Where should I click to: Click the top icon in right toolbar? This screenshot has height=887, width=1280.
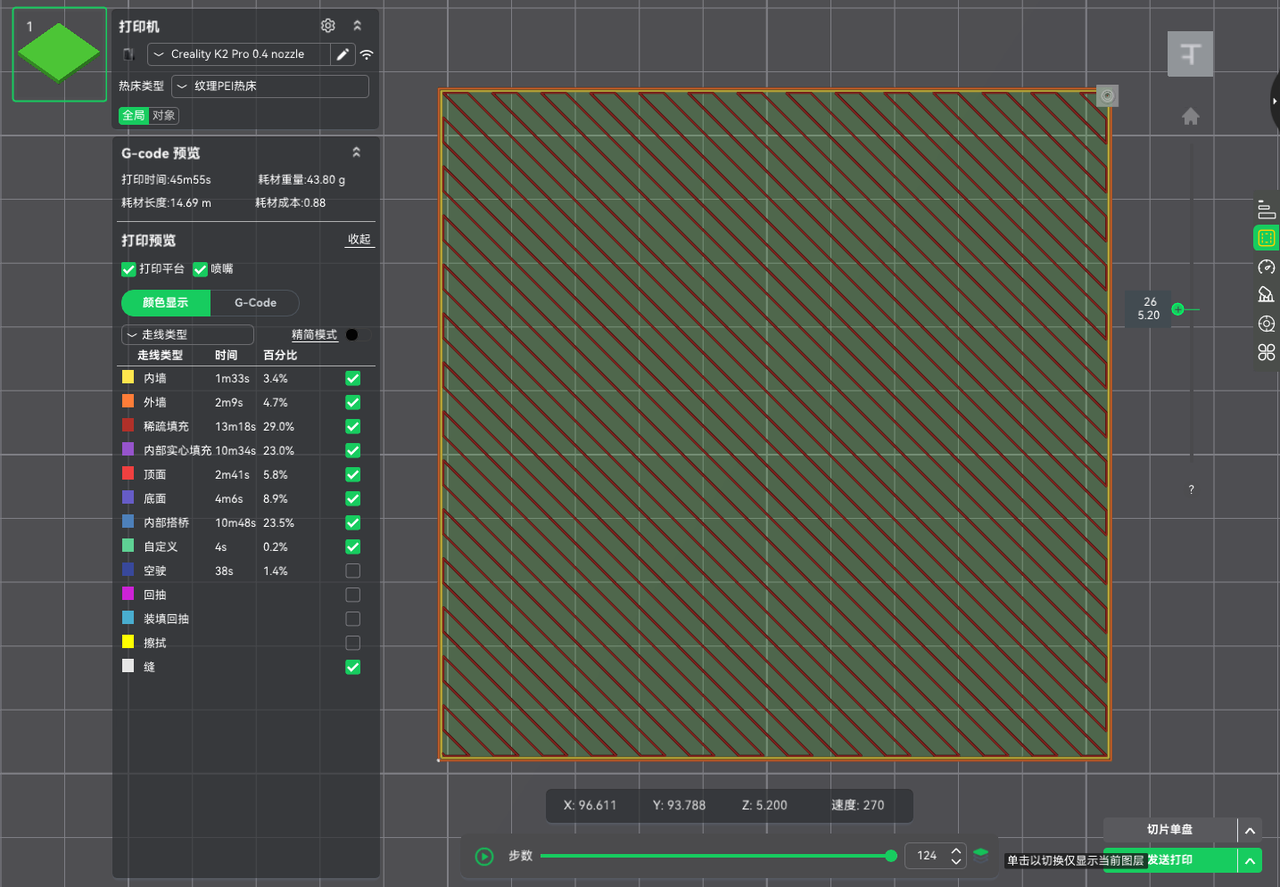click(1266, 209)
